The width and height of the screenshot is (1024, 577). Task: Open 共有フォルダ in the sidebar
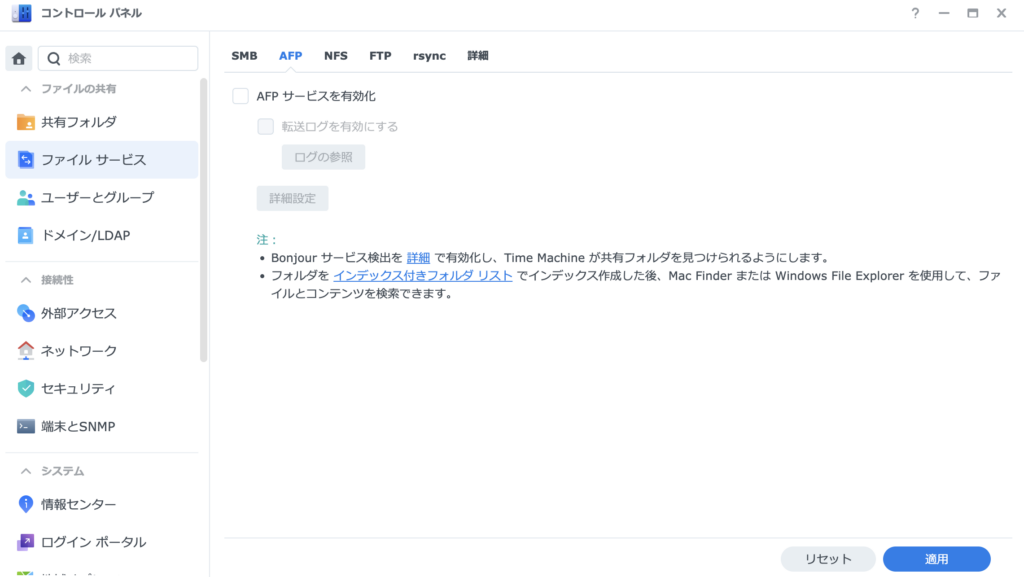102,122
